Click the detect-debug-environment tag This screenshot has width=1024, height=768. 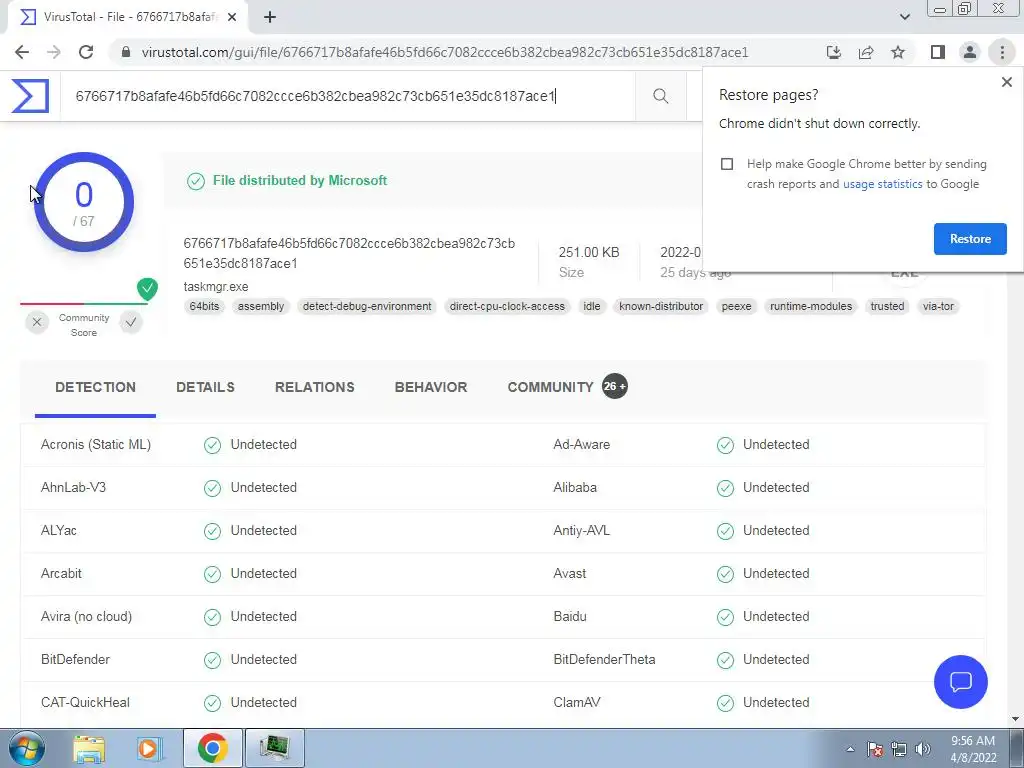click(367, 306)
